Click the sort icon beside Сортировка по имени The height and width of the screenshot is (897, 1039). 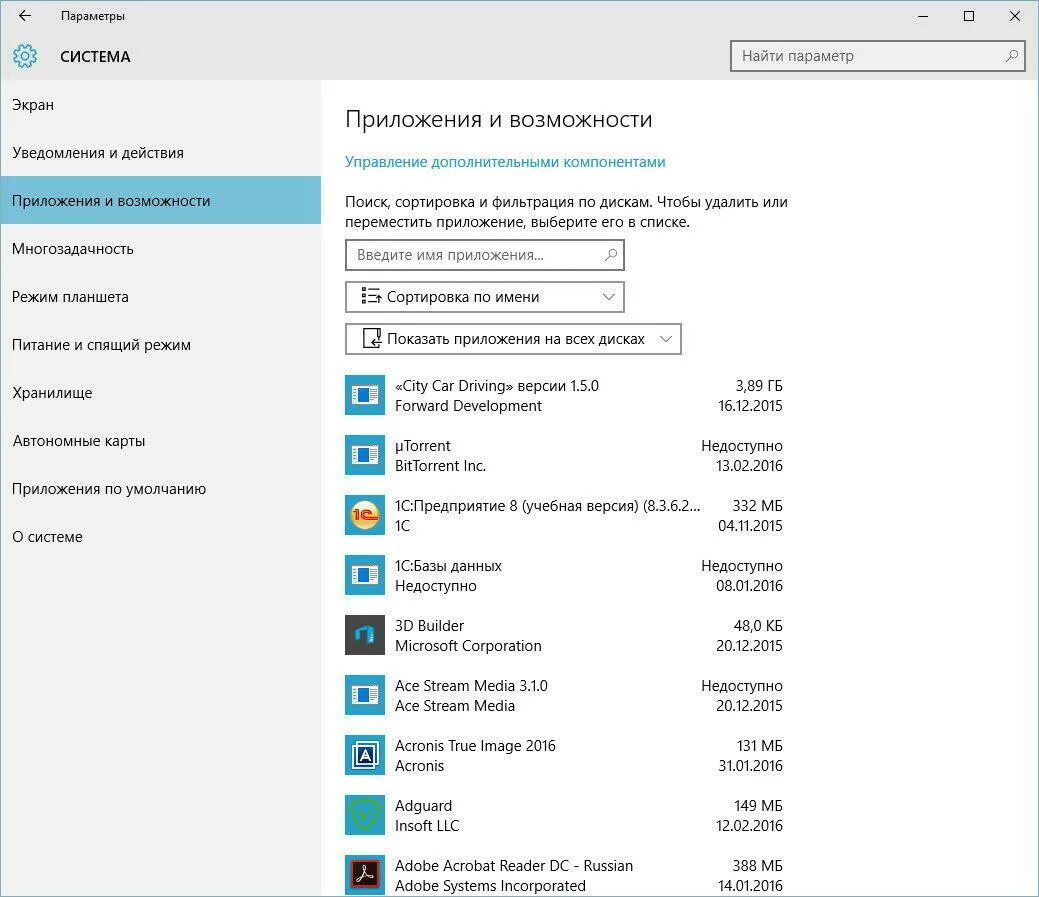pyautogui.click(x=371, y=296)
